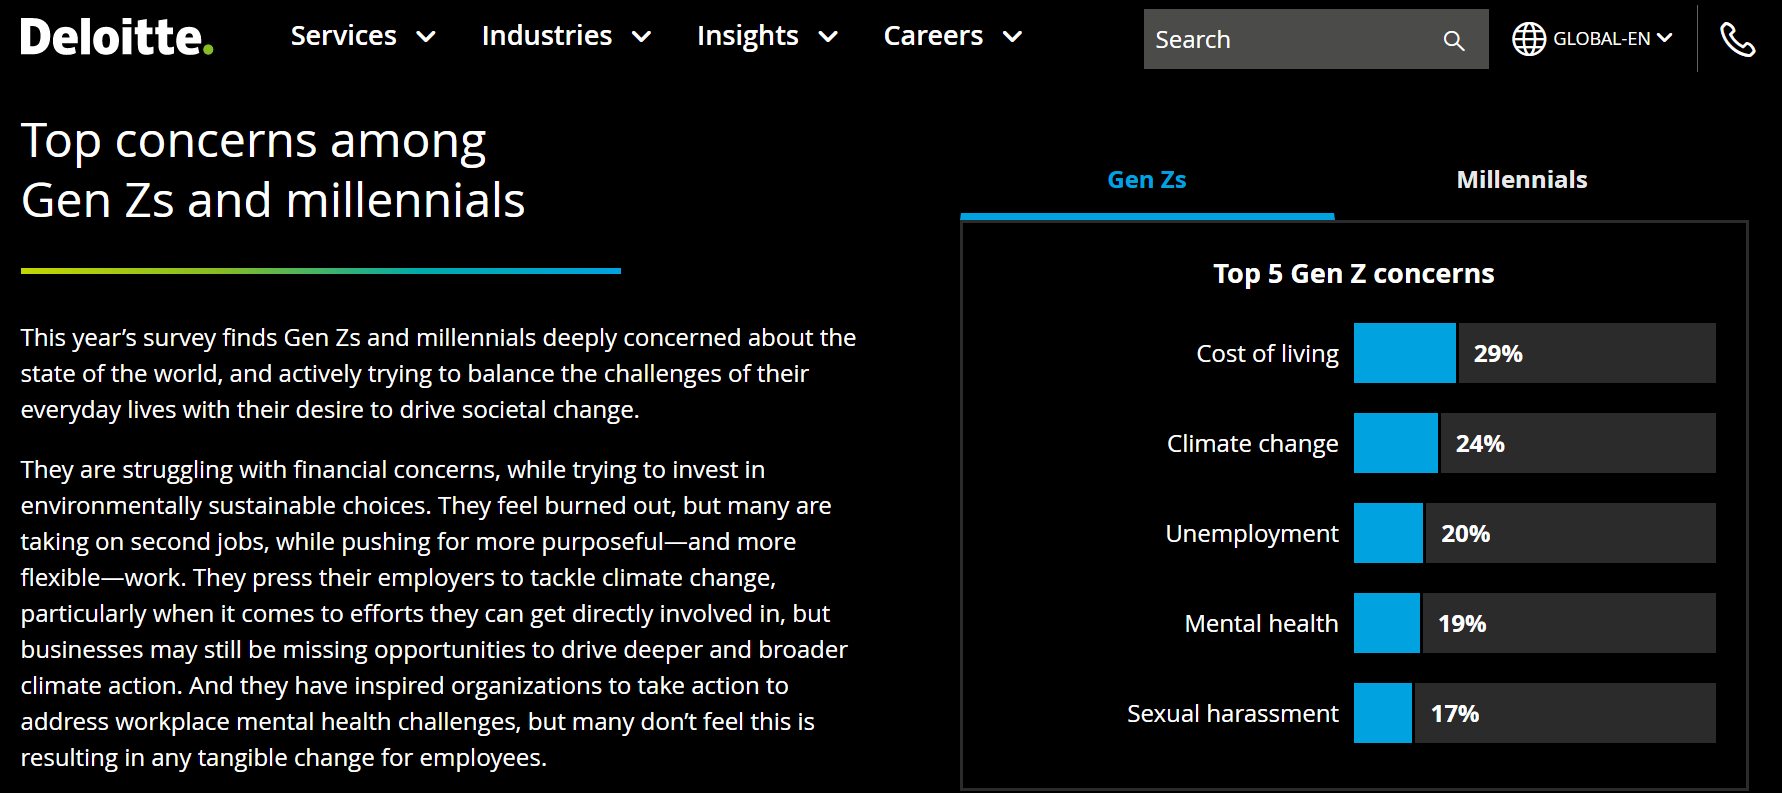This screenshot has width=1782, height=793.
Task: Open the GLOBAL-EN language selector
Action: pyautogui.click(x=1603, y=37)
